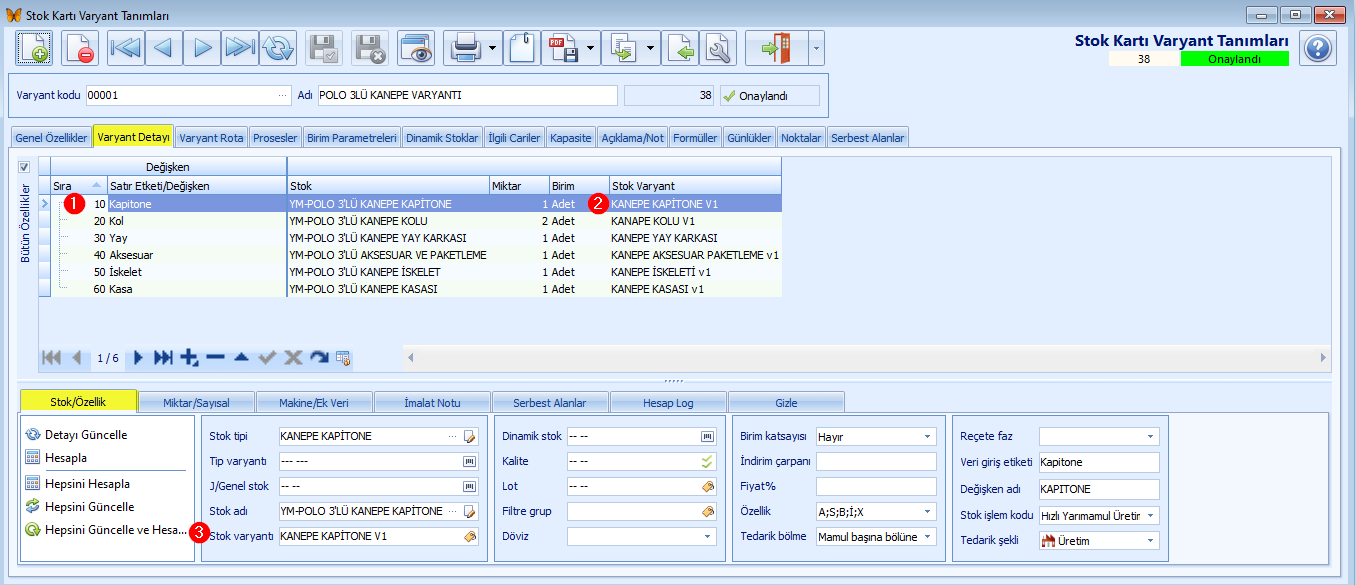Screen dimensions: 1355x585
Task: Sort by the Sıra column header
Action: 79,186
